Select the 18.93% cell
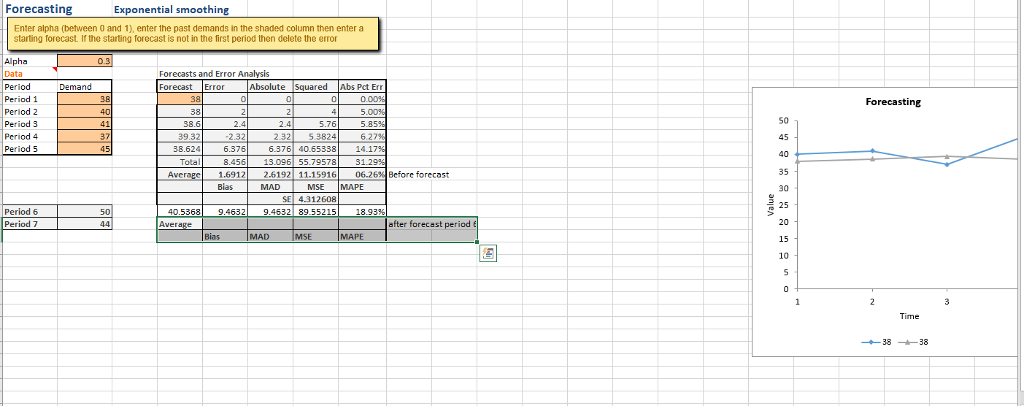1024x406 pixels. [x=362, y=211]
